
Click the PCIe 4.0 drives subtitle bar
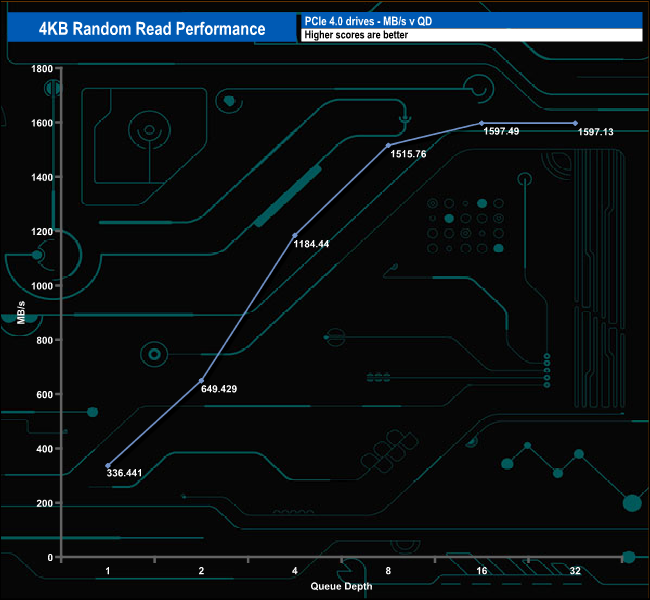point(472,21)
